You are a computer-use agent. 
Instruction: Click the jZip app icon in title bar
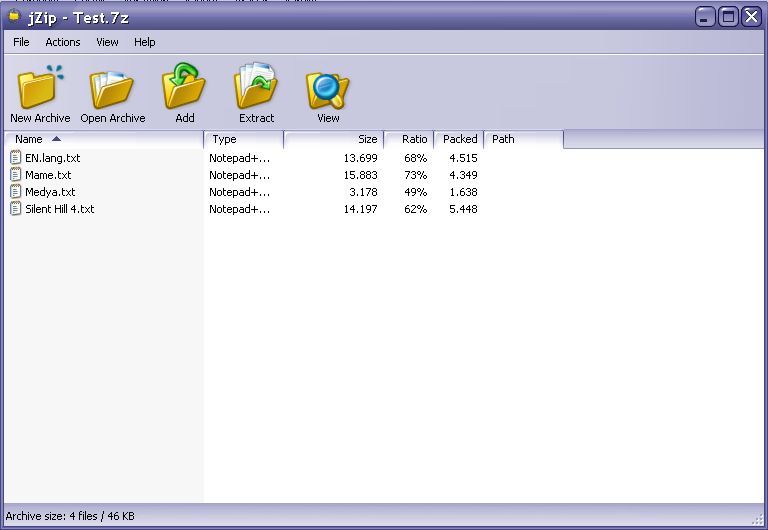(x=14, y=17)
